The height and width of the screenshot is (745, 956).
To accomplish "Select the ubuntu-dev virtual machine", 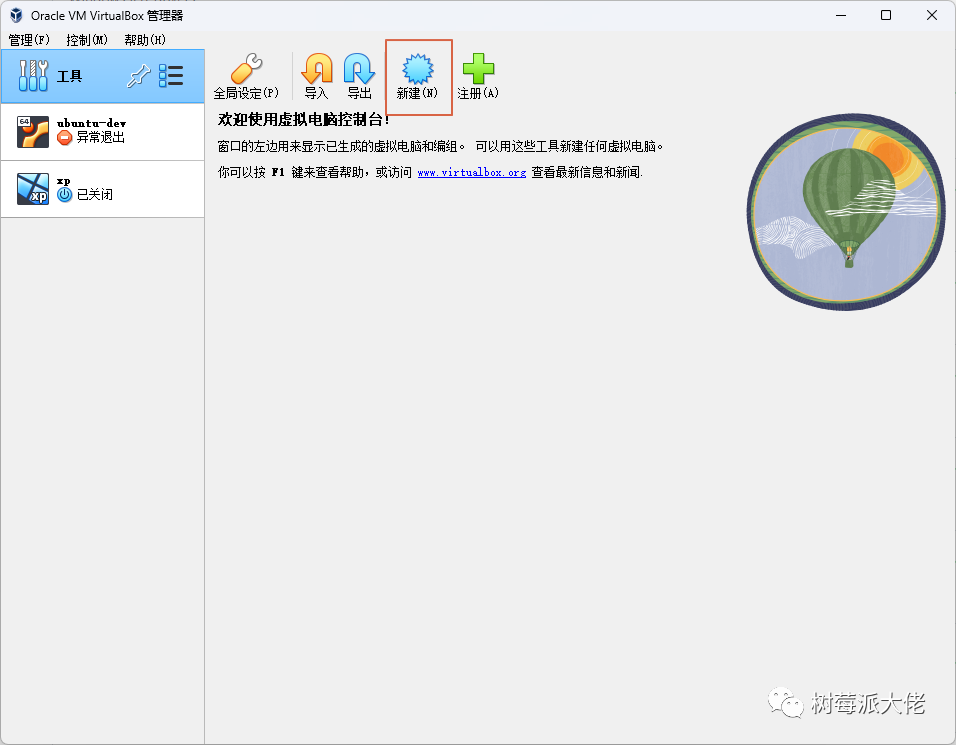I will click(102, 132).
